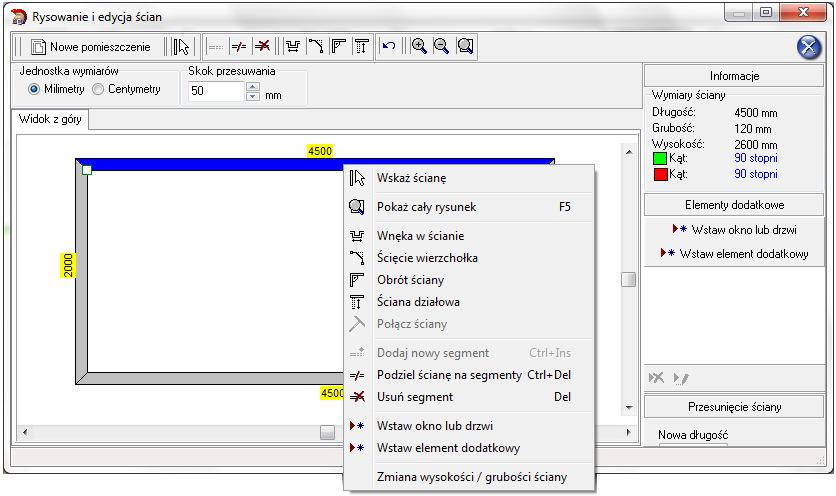The width and height of the screenshot is (836, 496).
Task: Choose Obrót ściany menu entry
Action: pyautogui.click(x=469, y=280)
